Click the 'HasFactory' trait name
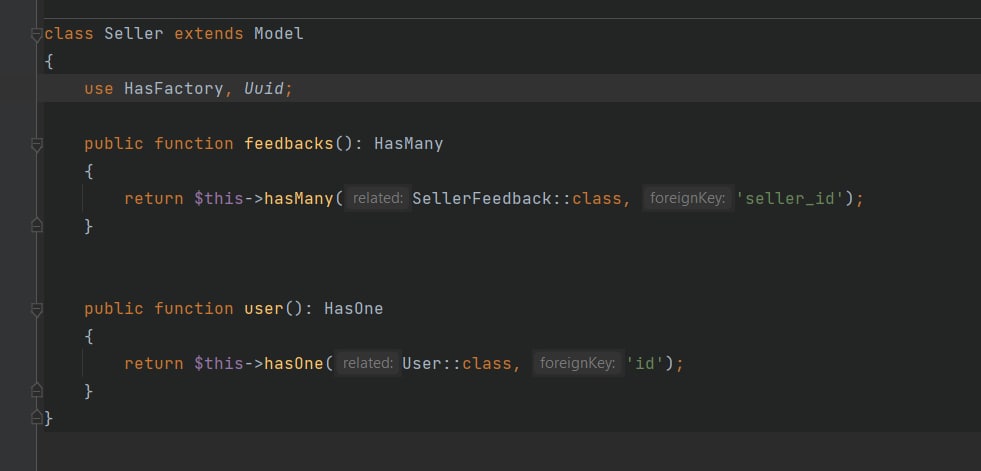Screen dimensions: 981x471 pos(173,88)
